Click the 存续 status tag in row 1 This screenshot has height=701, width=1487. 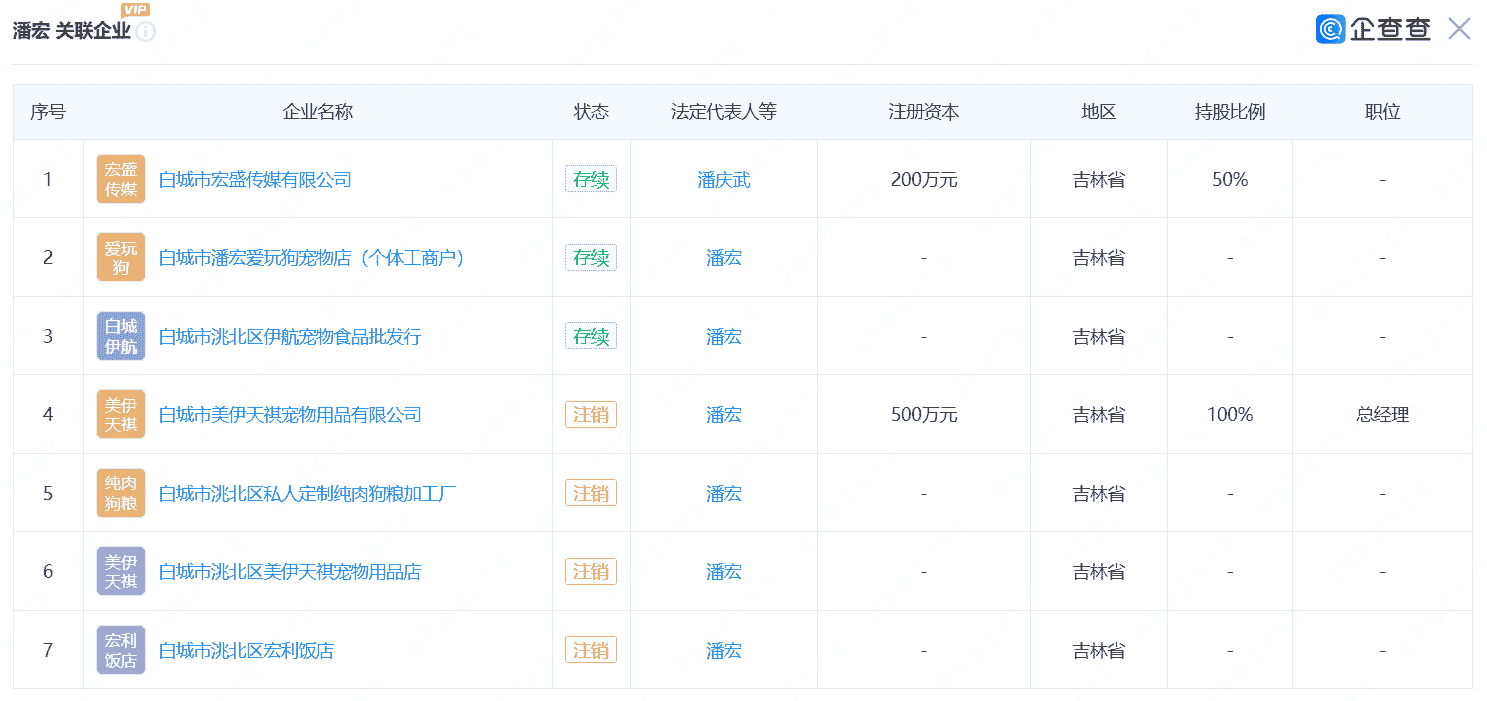pyautogui.click(x=591, y=180)
